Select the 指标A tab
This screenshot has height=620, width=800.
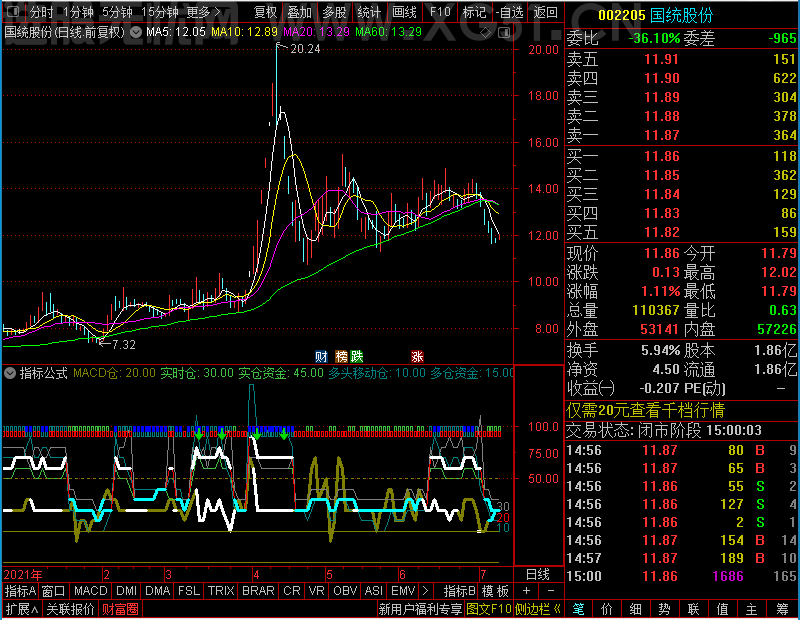pos(20,590)
